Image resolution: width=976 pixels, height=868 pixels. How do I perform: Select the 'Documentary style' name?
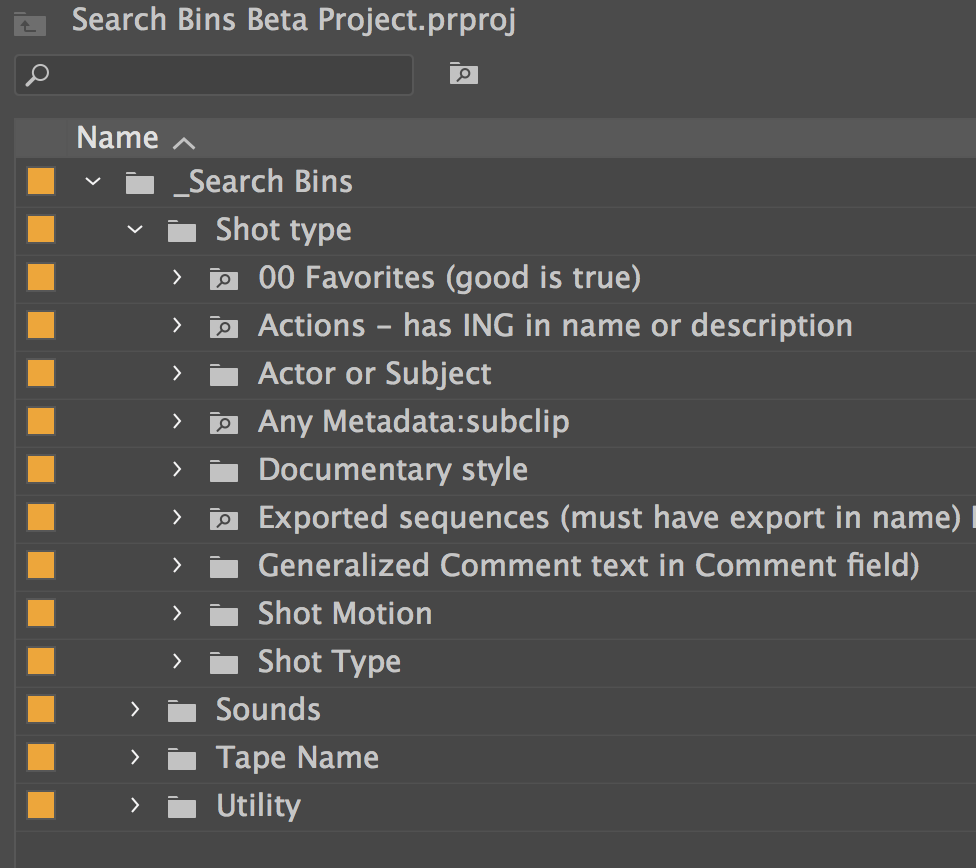point(393,470)
